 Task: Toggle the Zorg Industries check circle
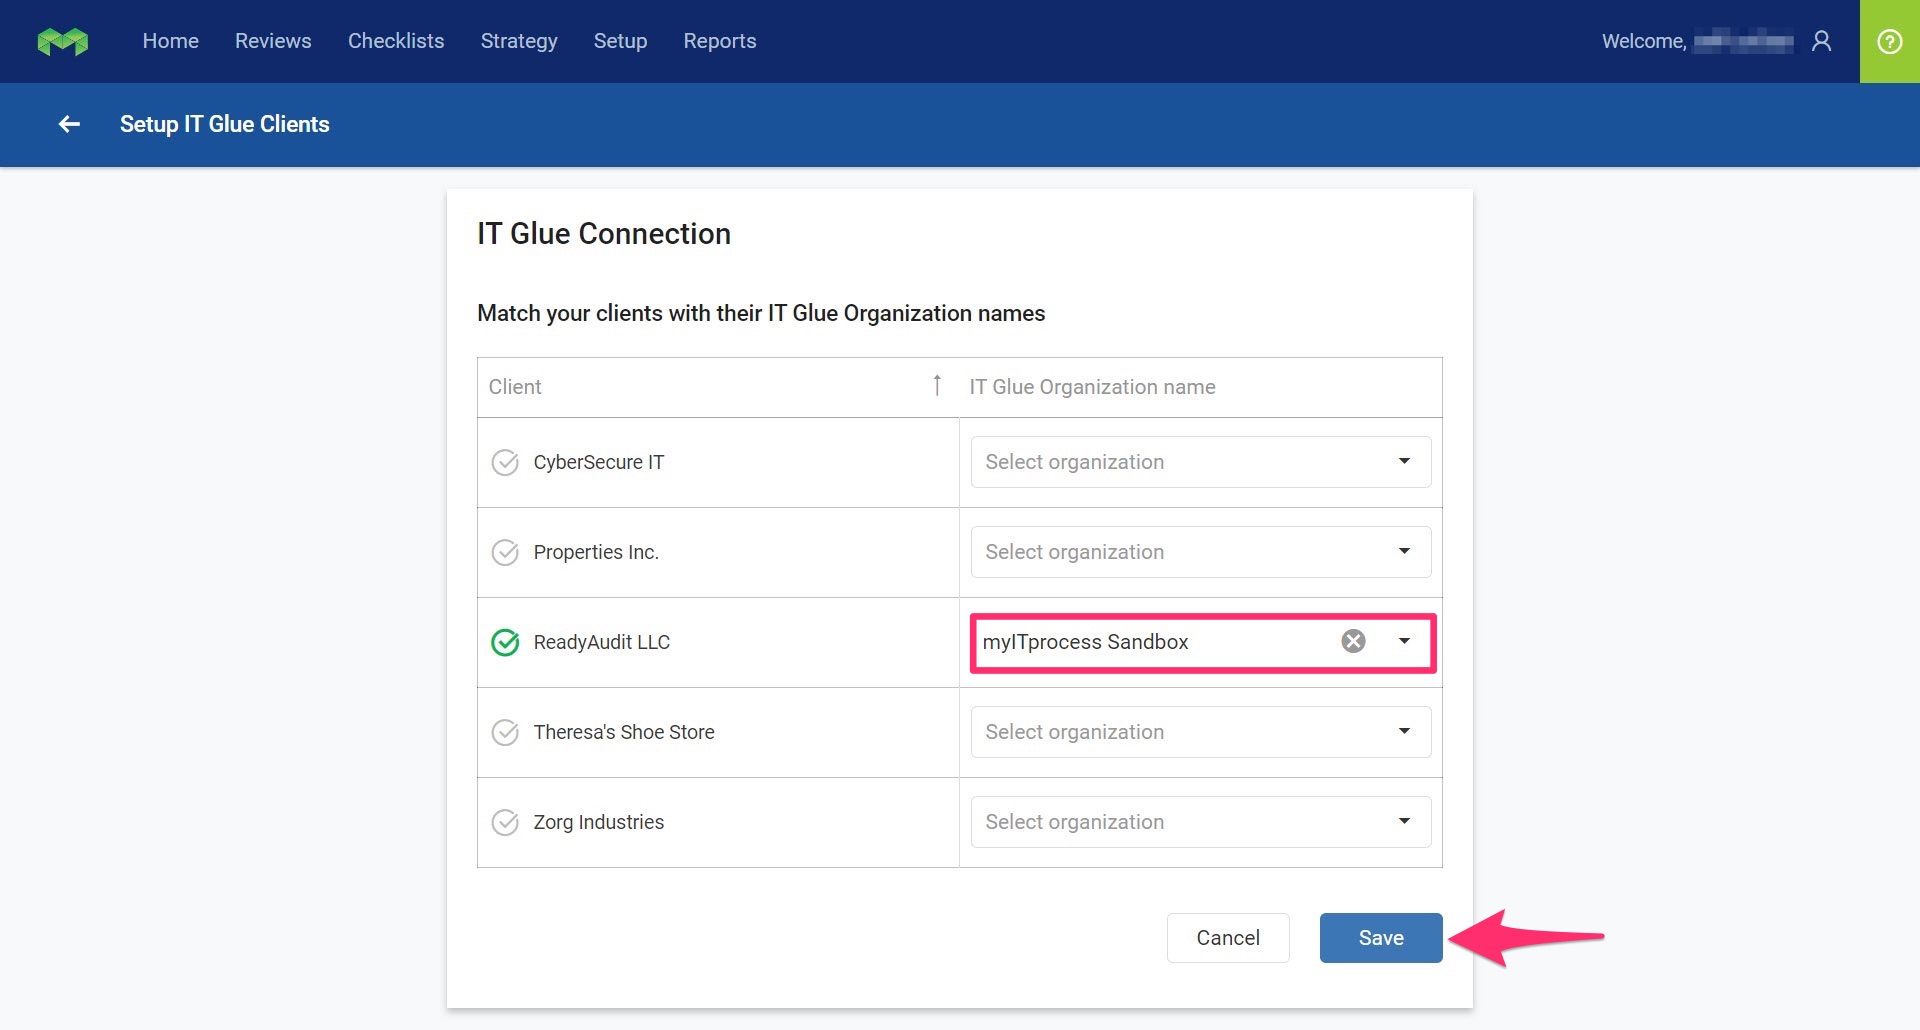[505, 822]
